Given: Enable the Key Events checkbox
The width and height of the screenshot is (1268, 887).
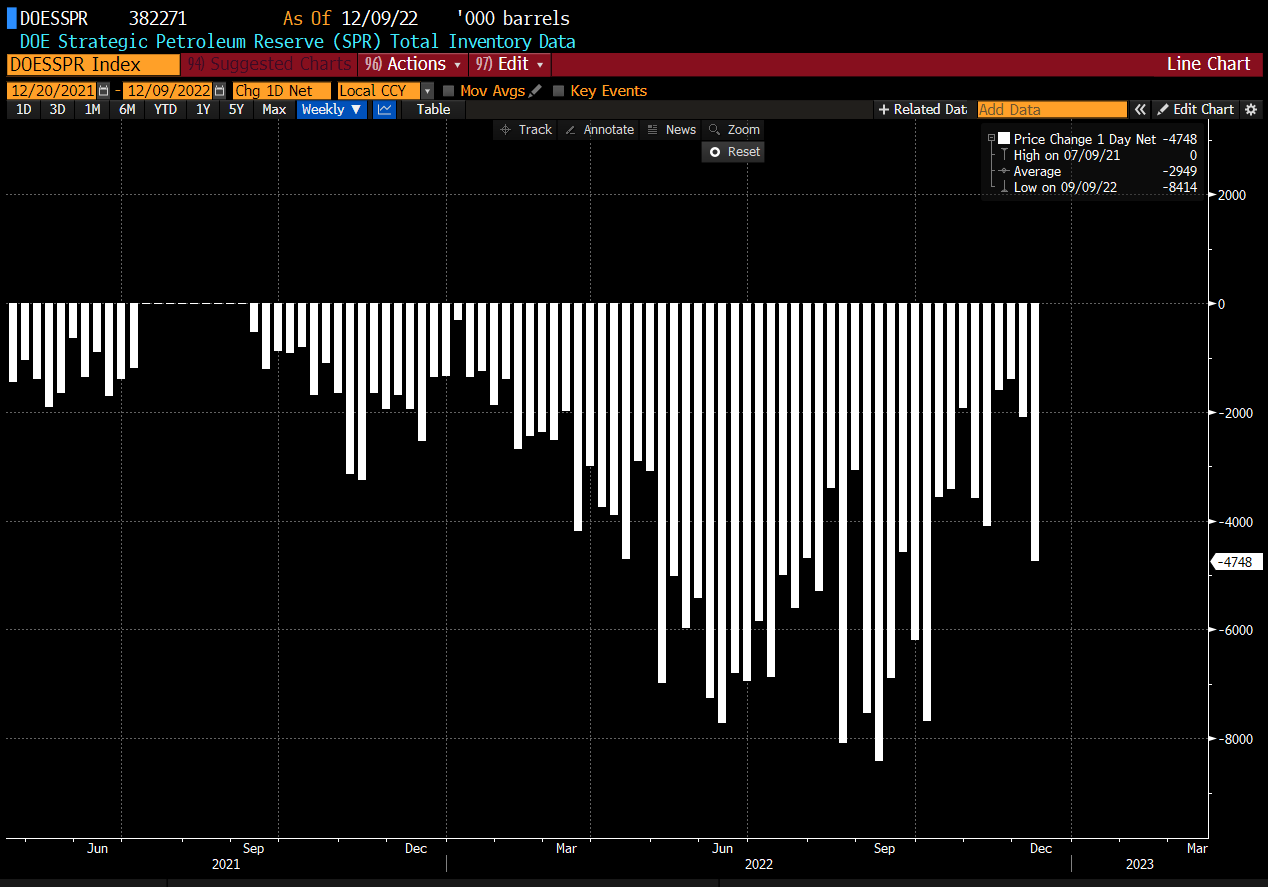Looking at the screenshot, I should pos(558,90).
